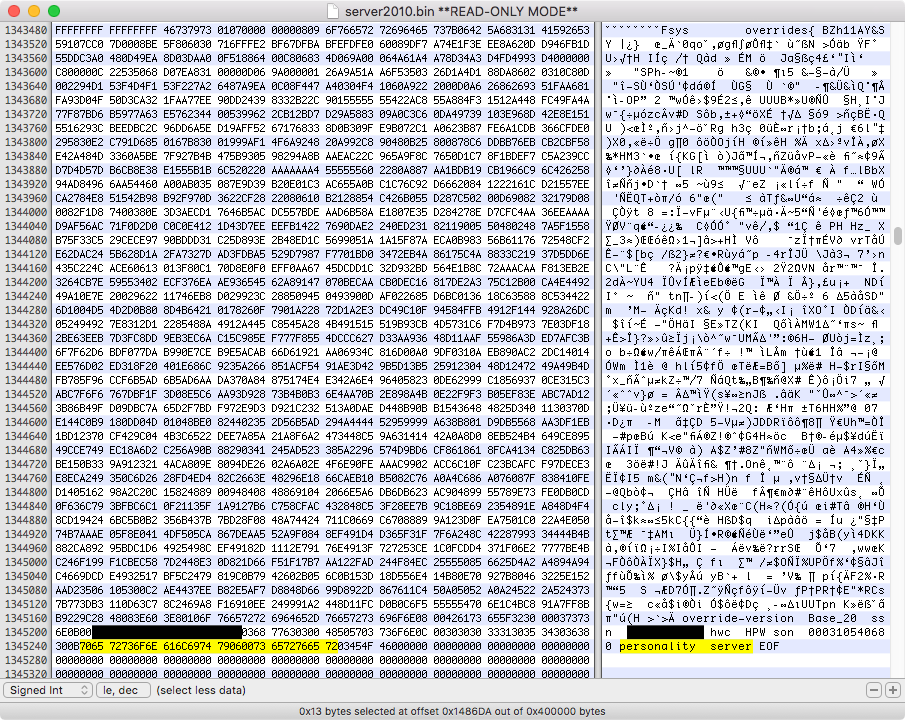The width and height of the screenshot is (905, 720).
Task: Click the '(select less data)' inspector text
Action: coord(201,690)
